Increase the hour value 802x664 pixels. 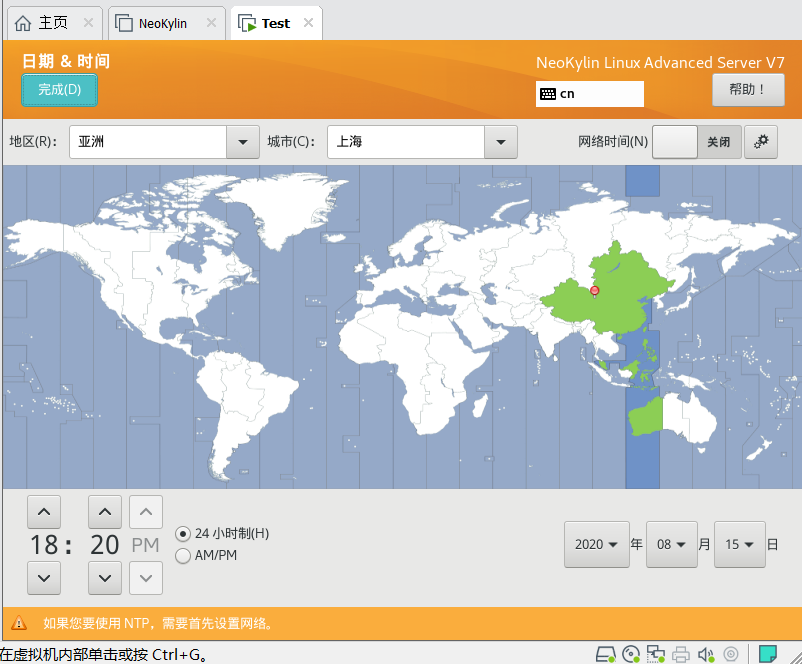click(44, 512)
